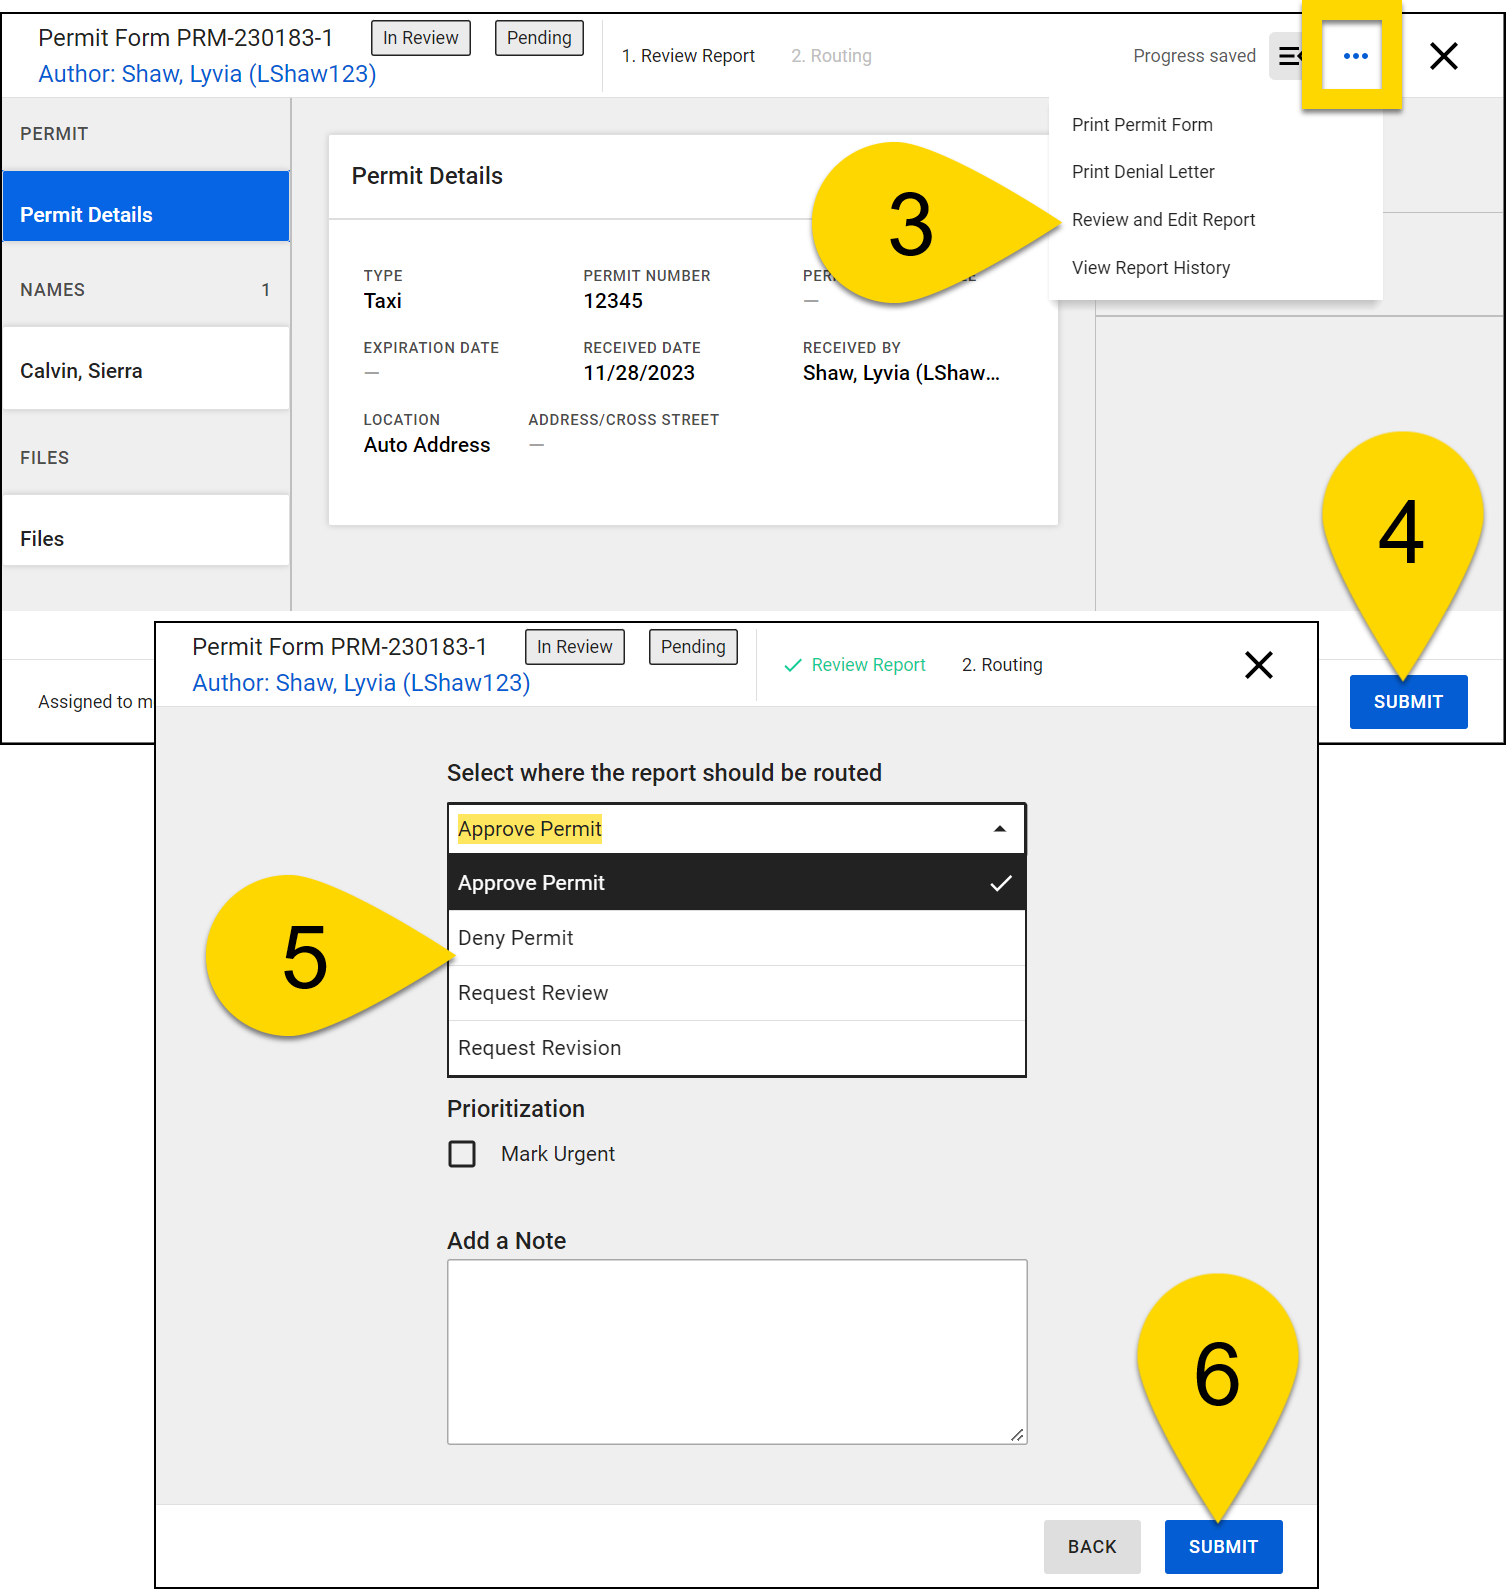Click the panel toggle icon beside Progress saved

tap(1287, 56)
